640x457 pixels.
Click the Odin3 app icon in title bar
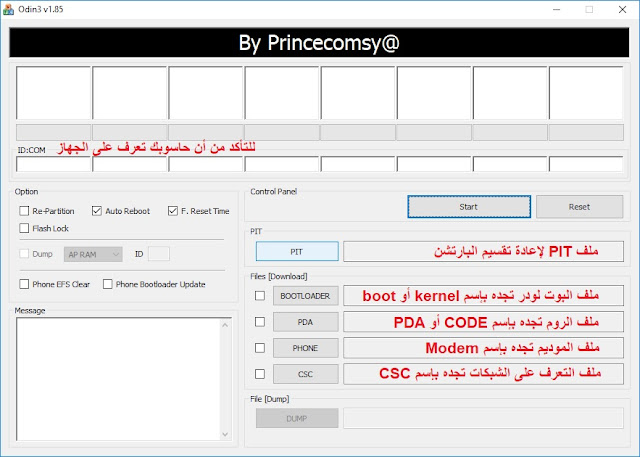[x=8, y=9]
